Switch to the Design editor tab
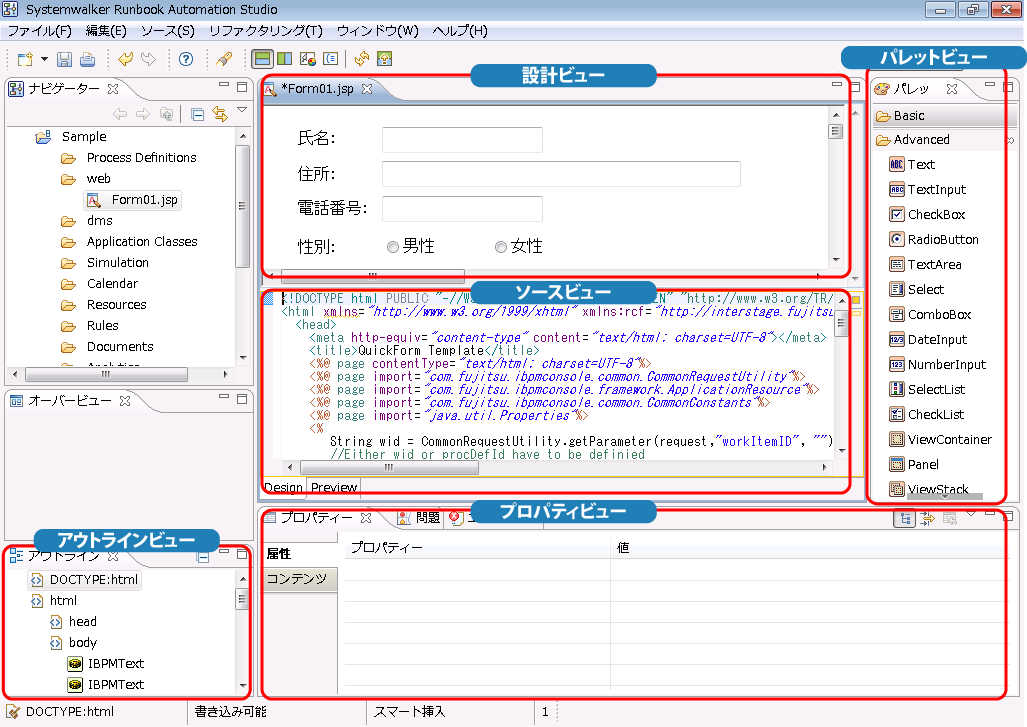Image resolution: width=1027 pixels, height=727 pixels. (x=283, y=487)
